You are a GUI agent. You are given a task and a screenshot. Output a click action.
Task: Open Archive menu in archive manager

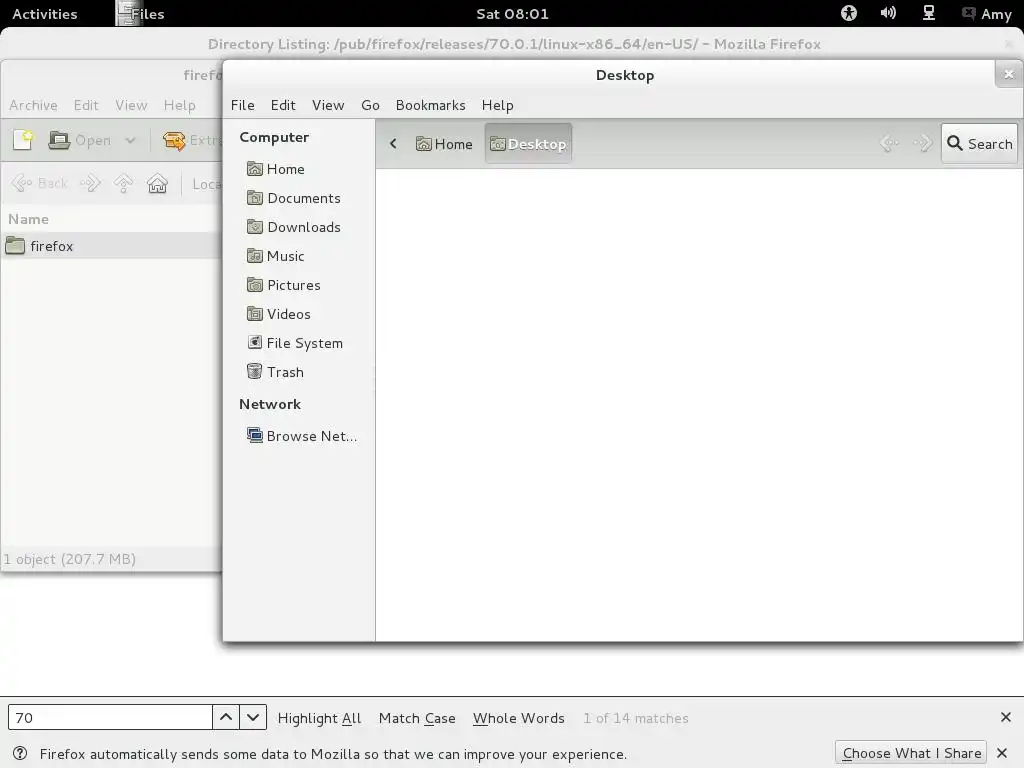click(33, 105)
